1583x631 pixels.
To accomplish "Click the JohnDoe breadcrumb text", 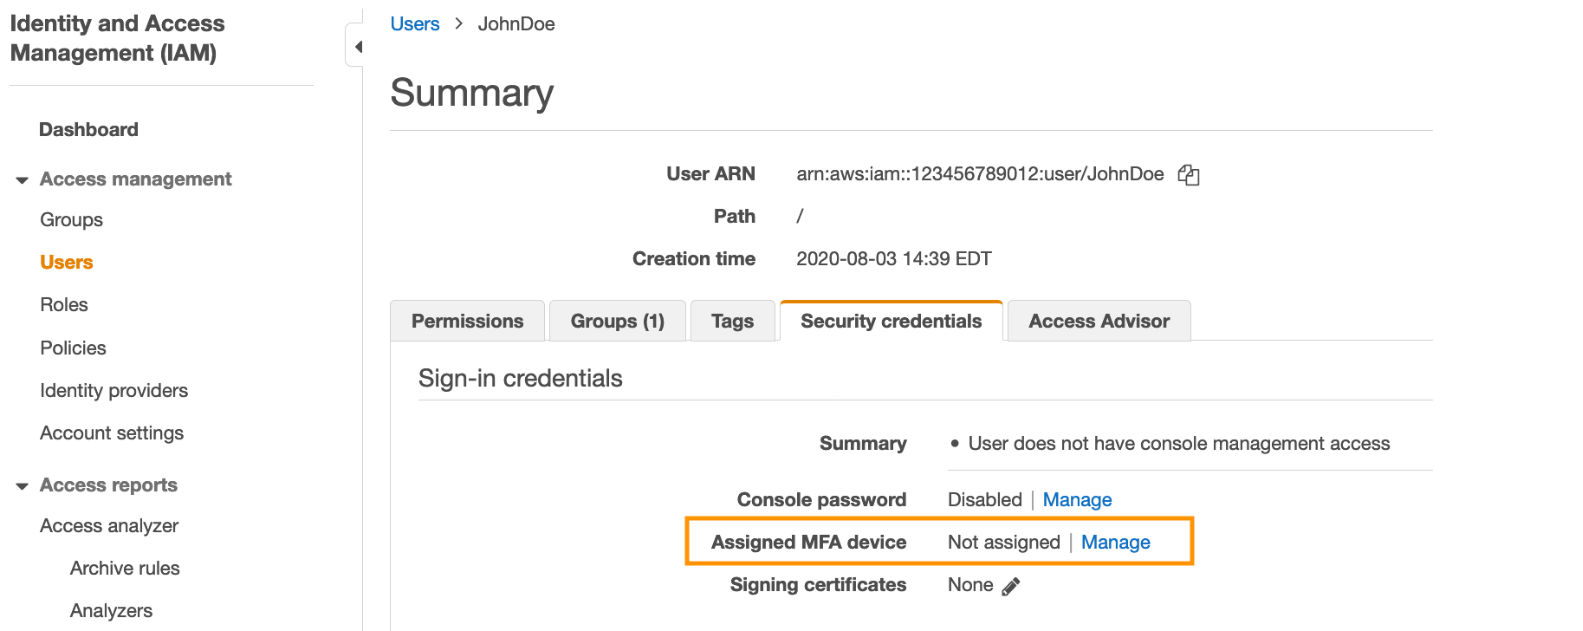I will (x=516, y=24).
